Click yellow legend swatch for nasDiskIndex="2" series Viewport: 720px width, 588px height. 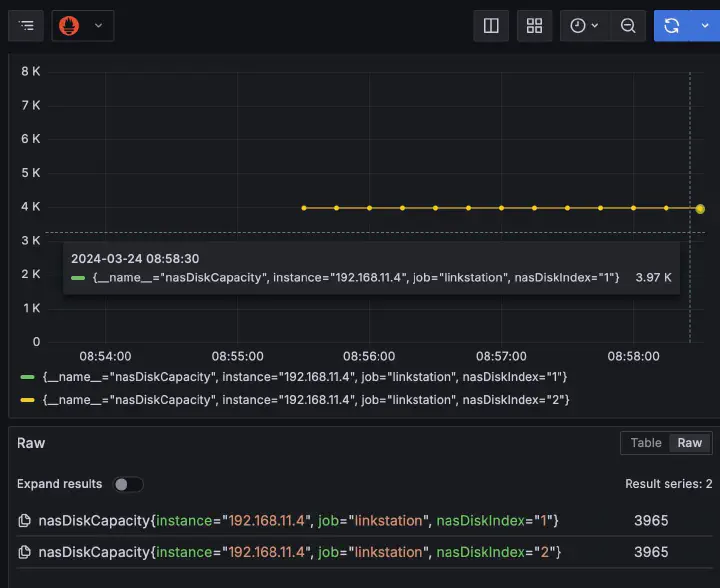[28, 400]
